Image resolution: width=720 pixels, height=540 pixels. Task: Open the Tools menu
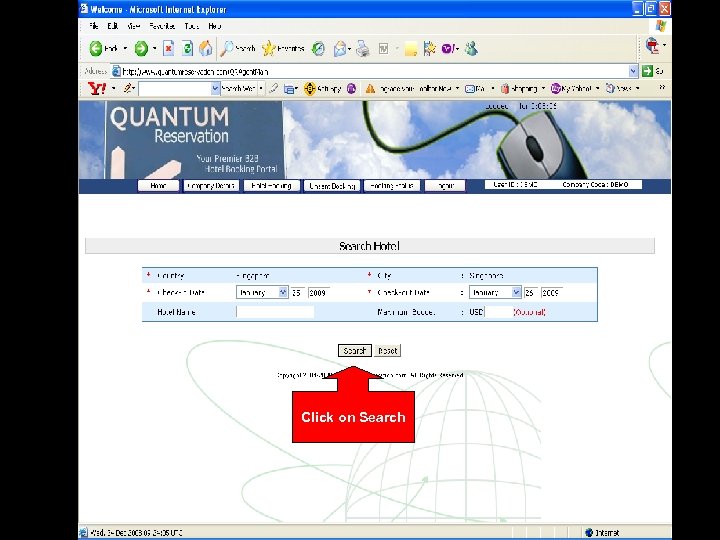[x=191, y=26]
